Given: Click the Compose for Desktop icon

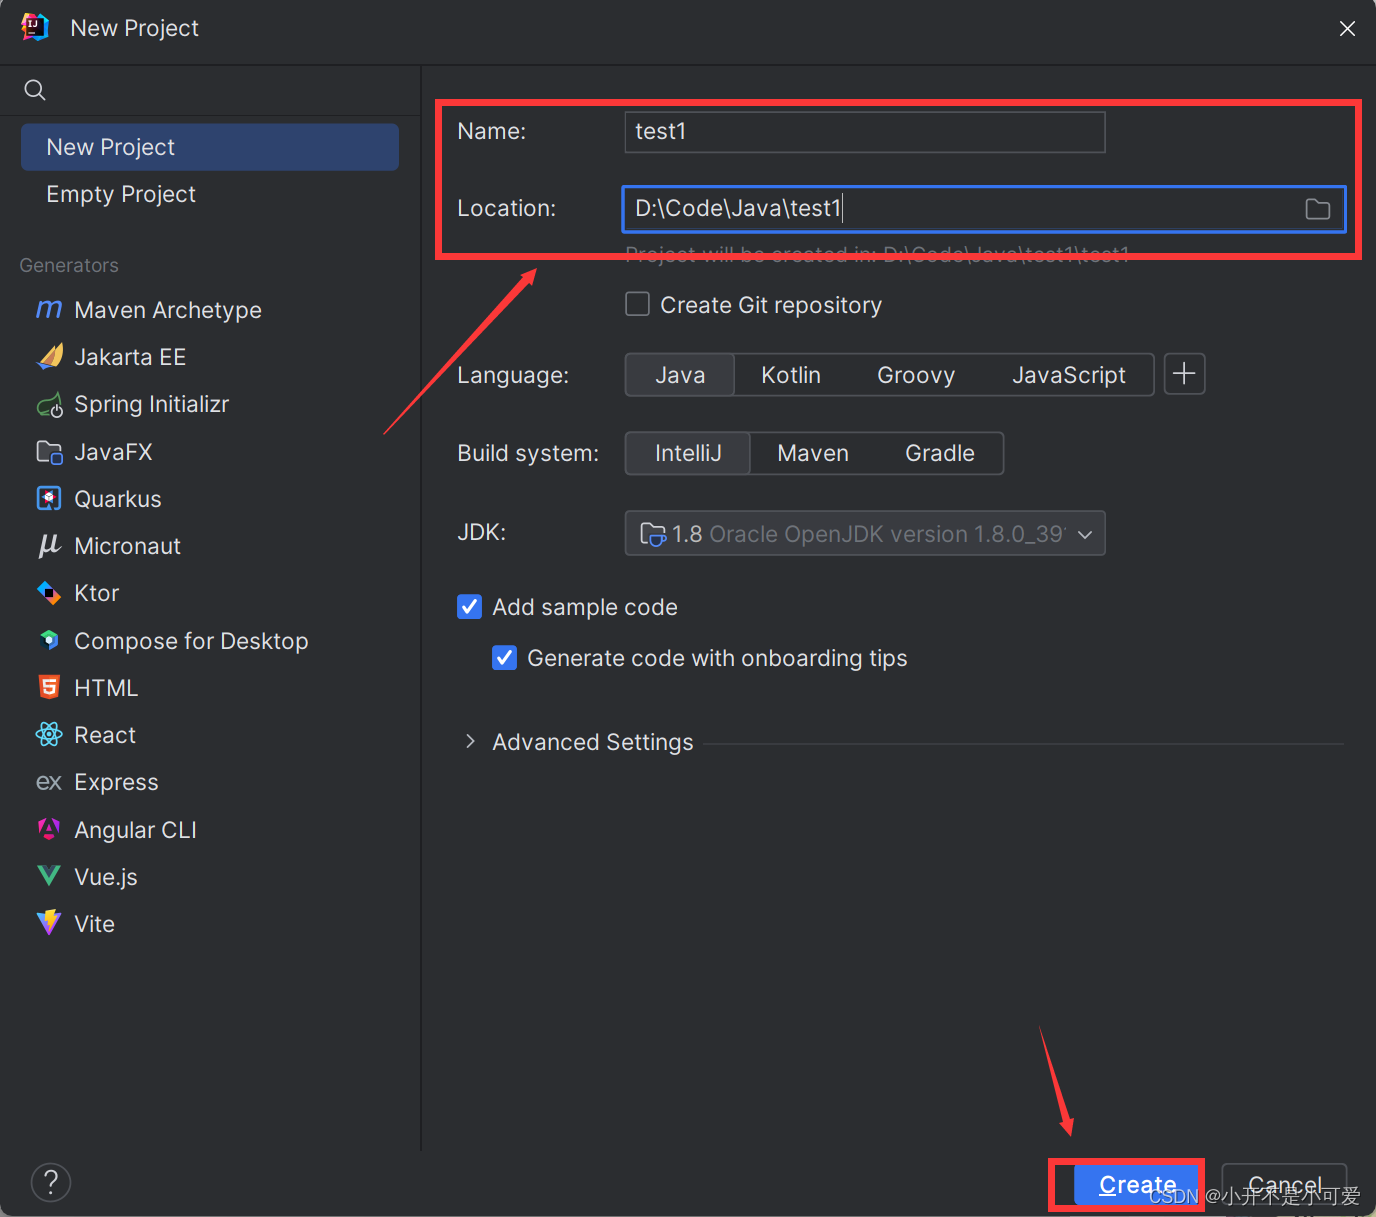Looking at the screenshot, I should tap(49, 640).
